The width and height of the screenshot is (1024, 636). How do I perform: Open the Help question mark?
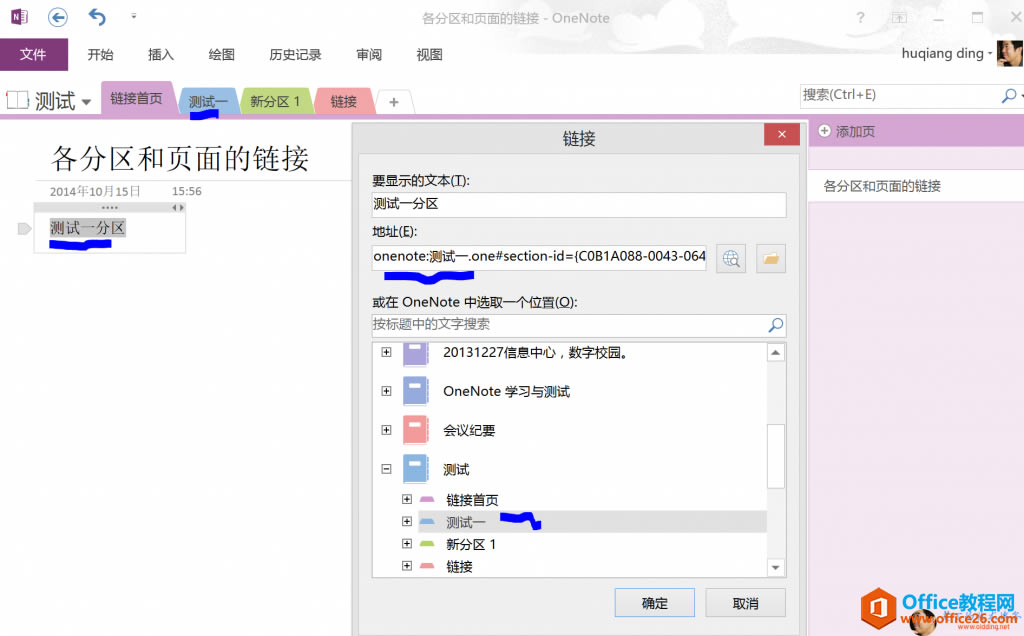pyautogui.click(x=860, y=18)
